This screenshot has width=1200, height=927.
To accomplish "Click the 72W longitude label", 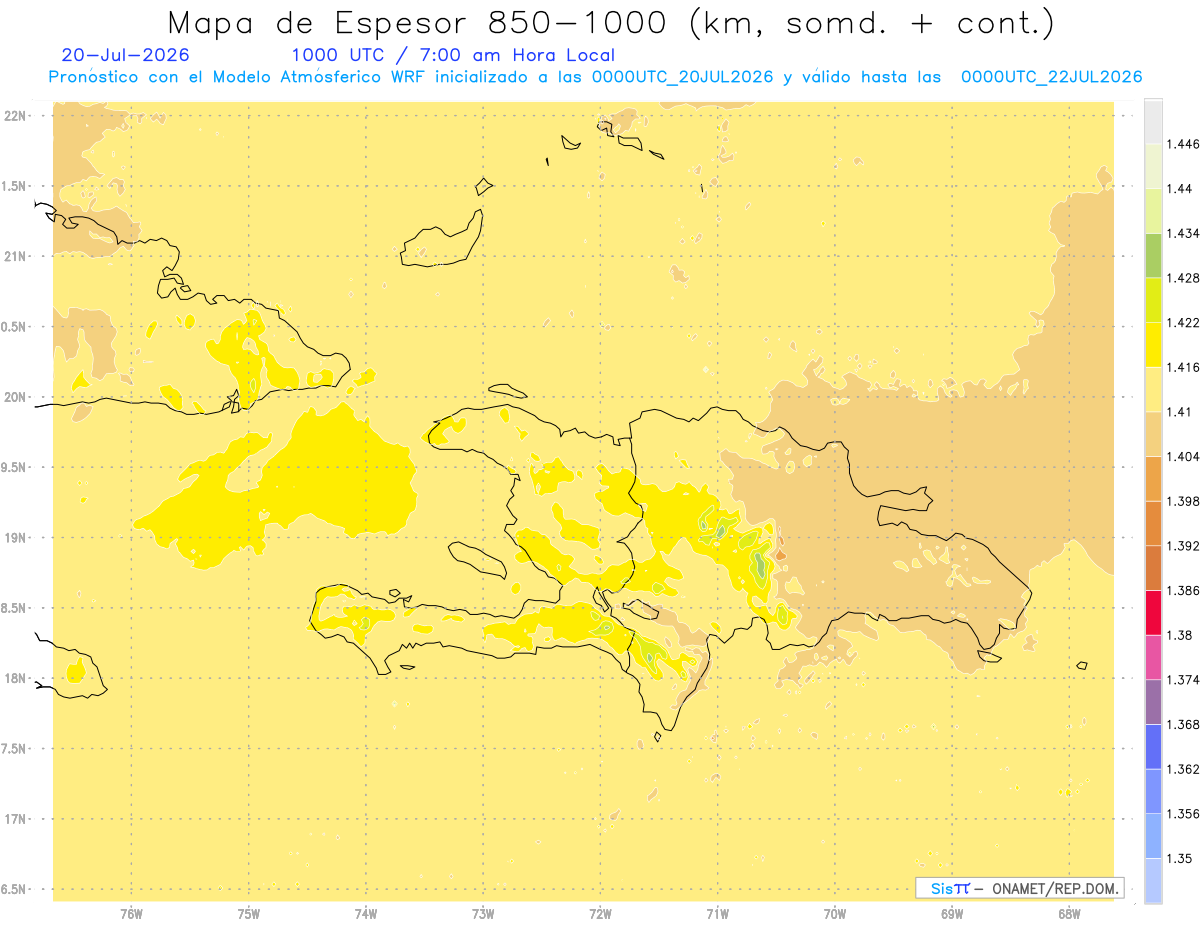I will [x=600, y=914].
